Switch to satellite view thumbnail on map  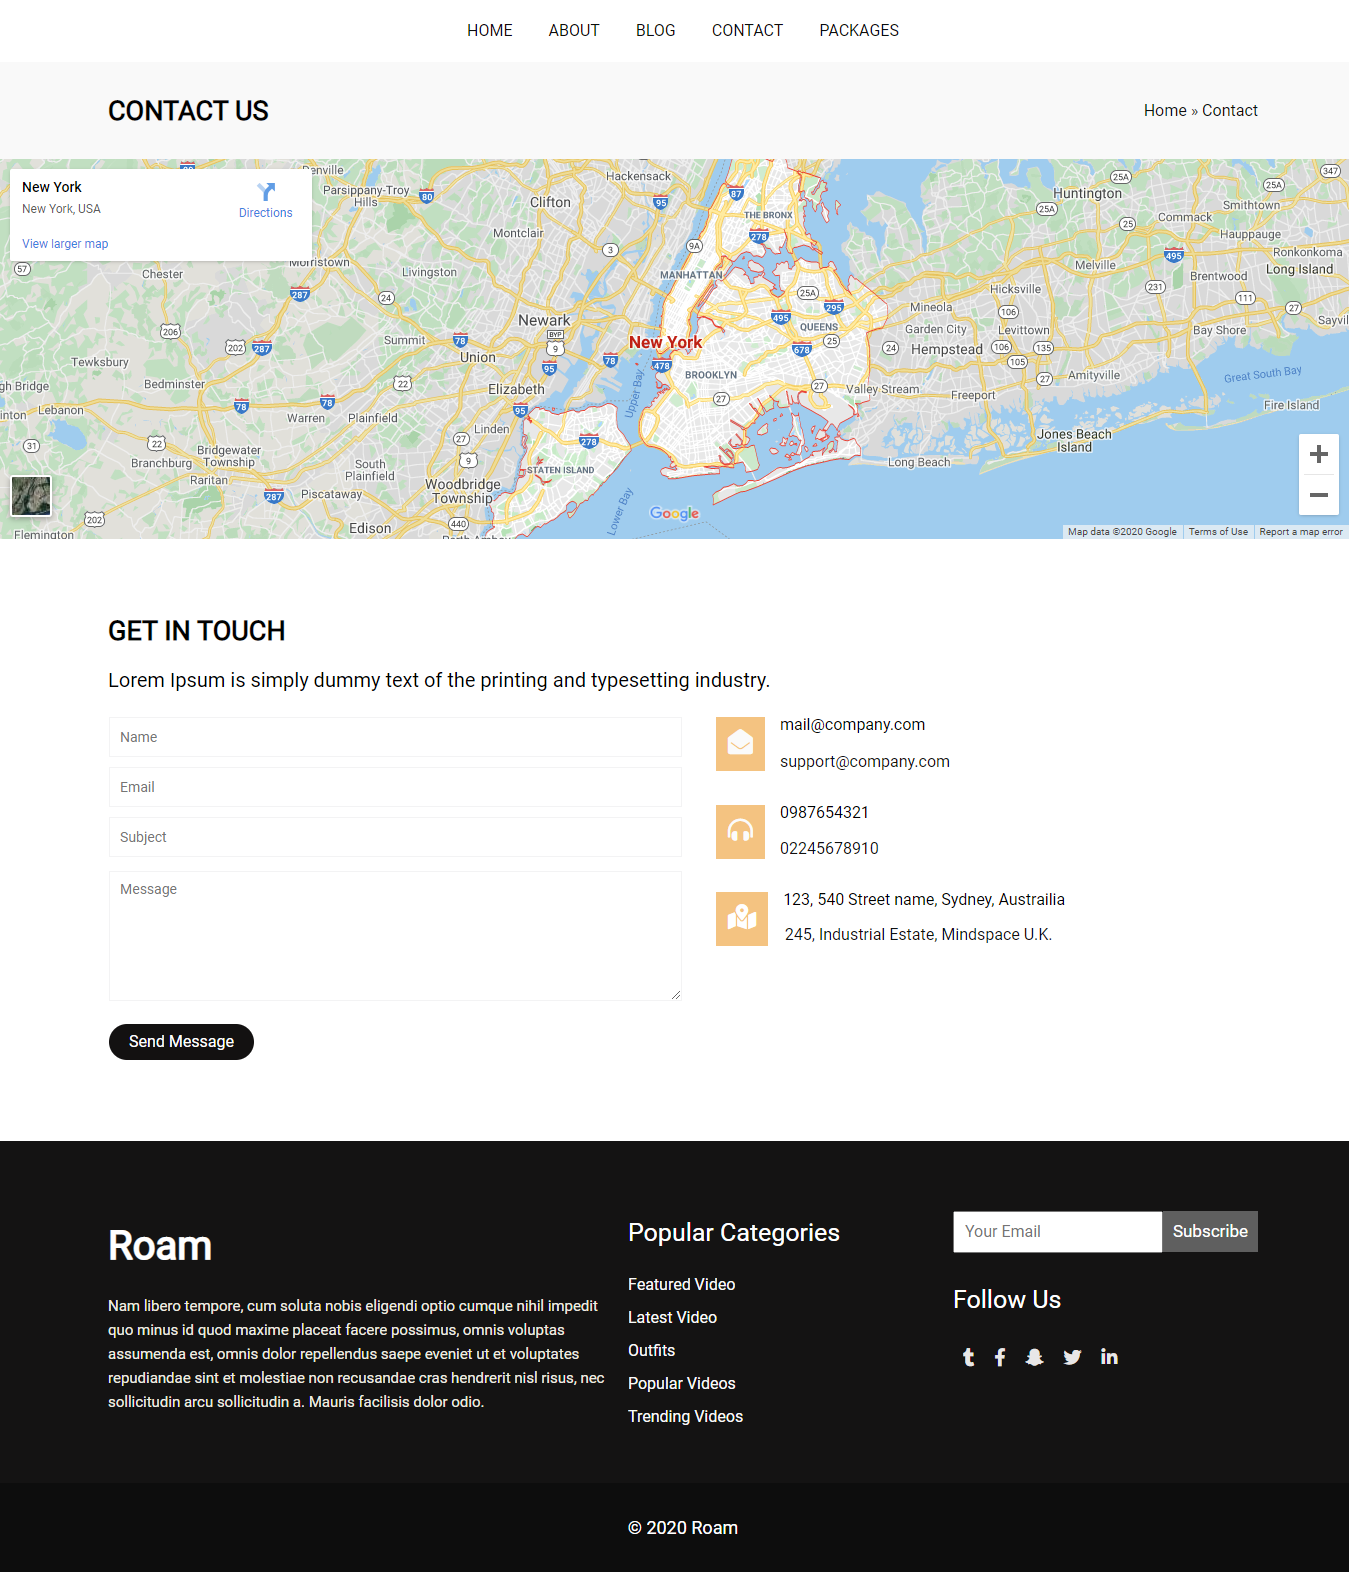pos(31,496)
